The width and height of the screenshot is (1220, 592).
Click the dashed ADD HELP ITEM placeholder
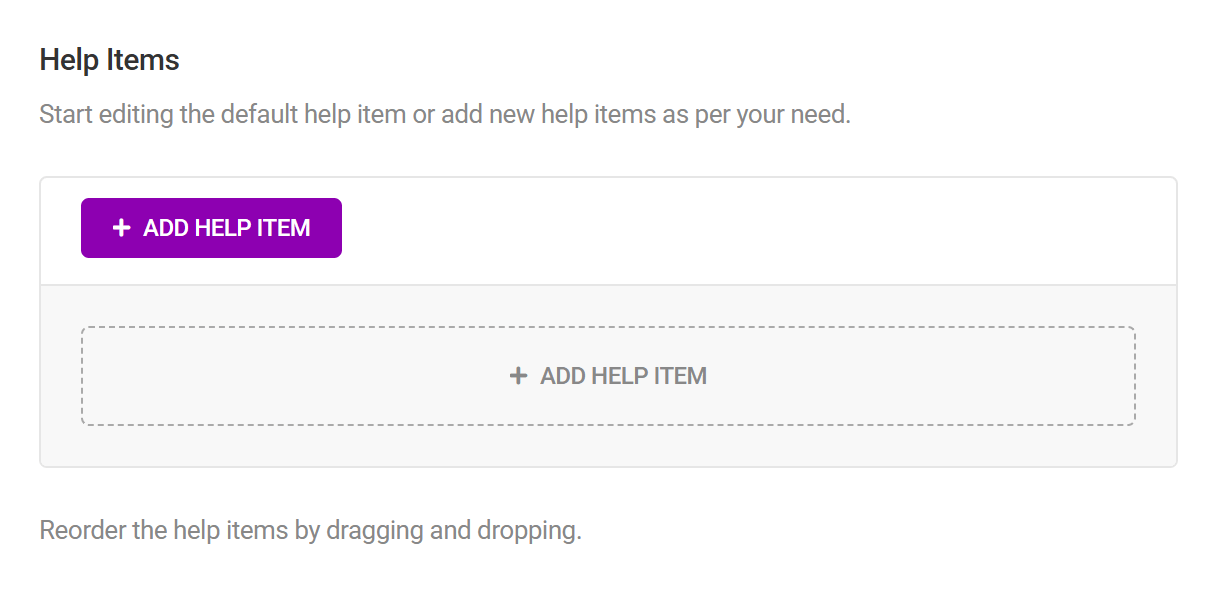coord(608,375)
